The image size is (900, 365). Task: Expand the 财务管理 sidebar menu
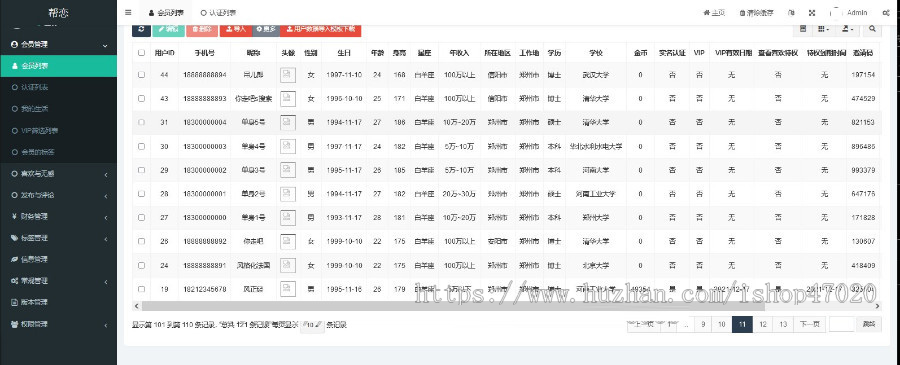coord(58,216)
